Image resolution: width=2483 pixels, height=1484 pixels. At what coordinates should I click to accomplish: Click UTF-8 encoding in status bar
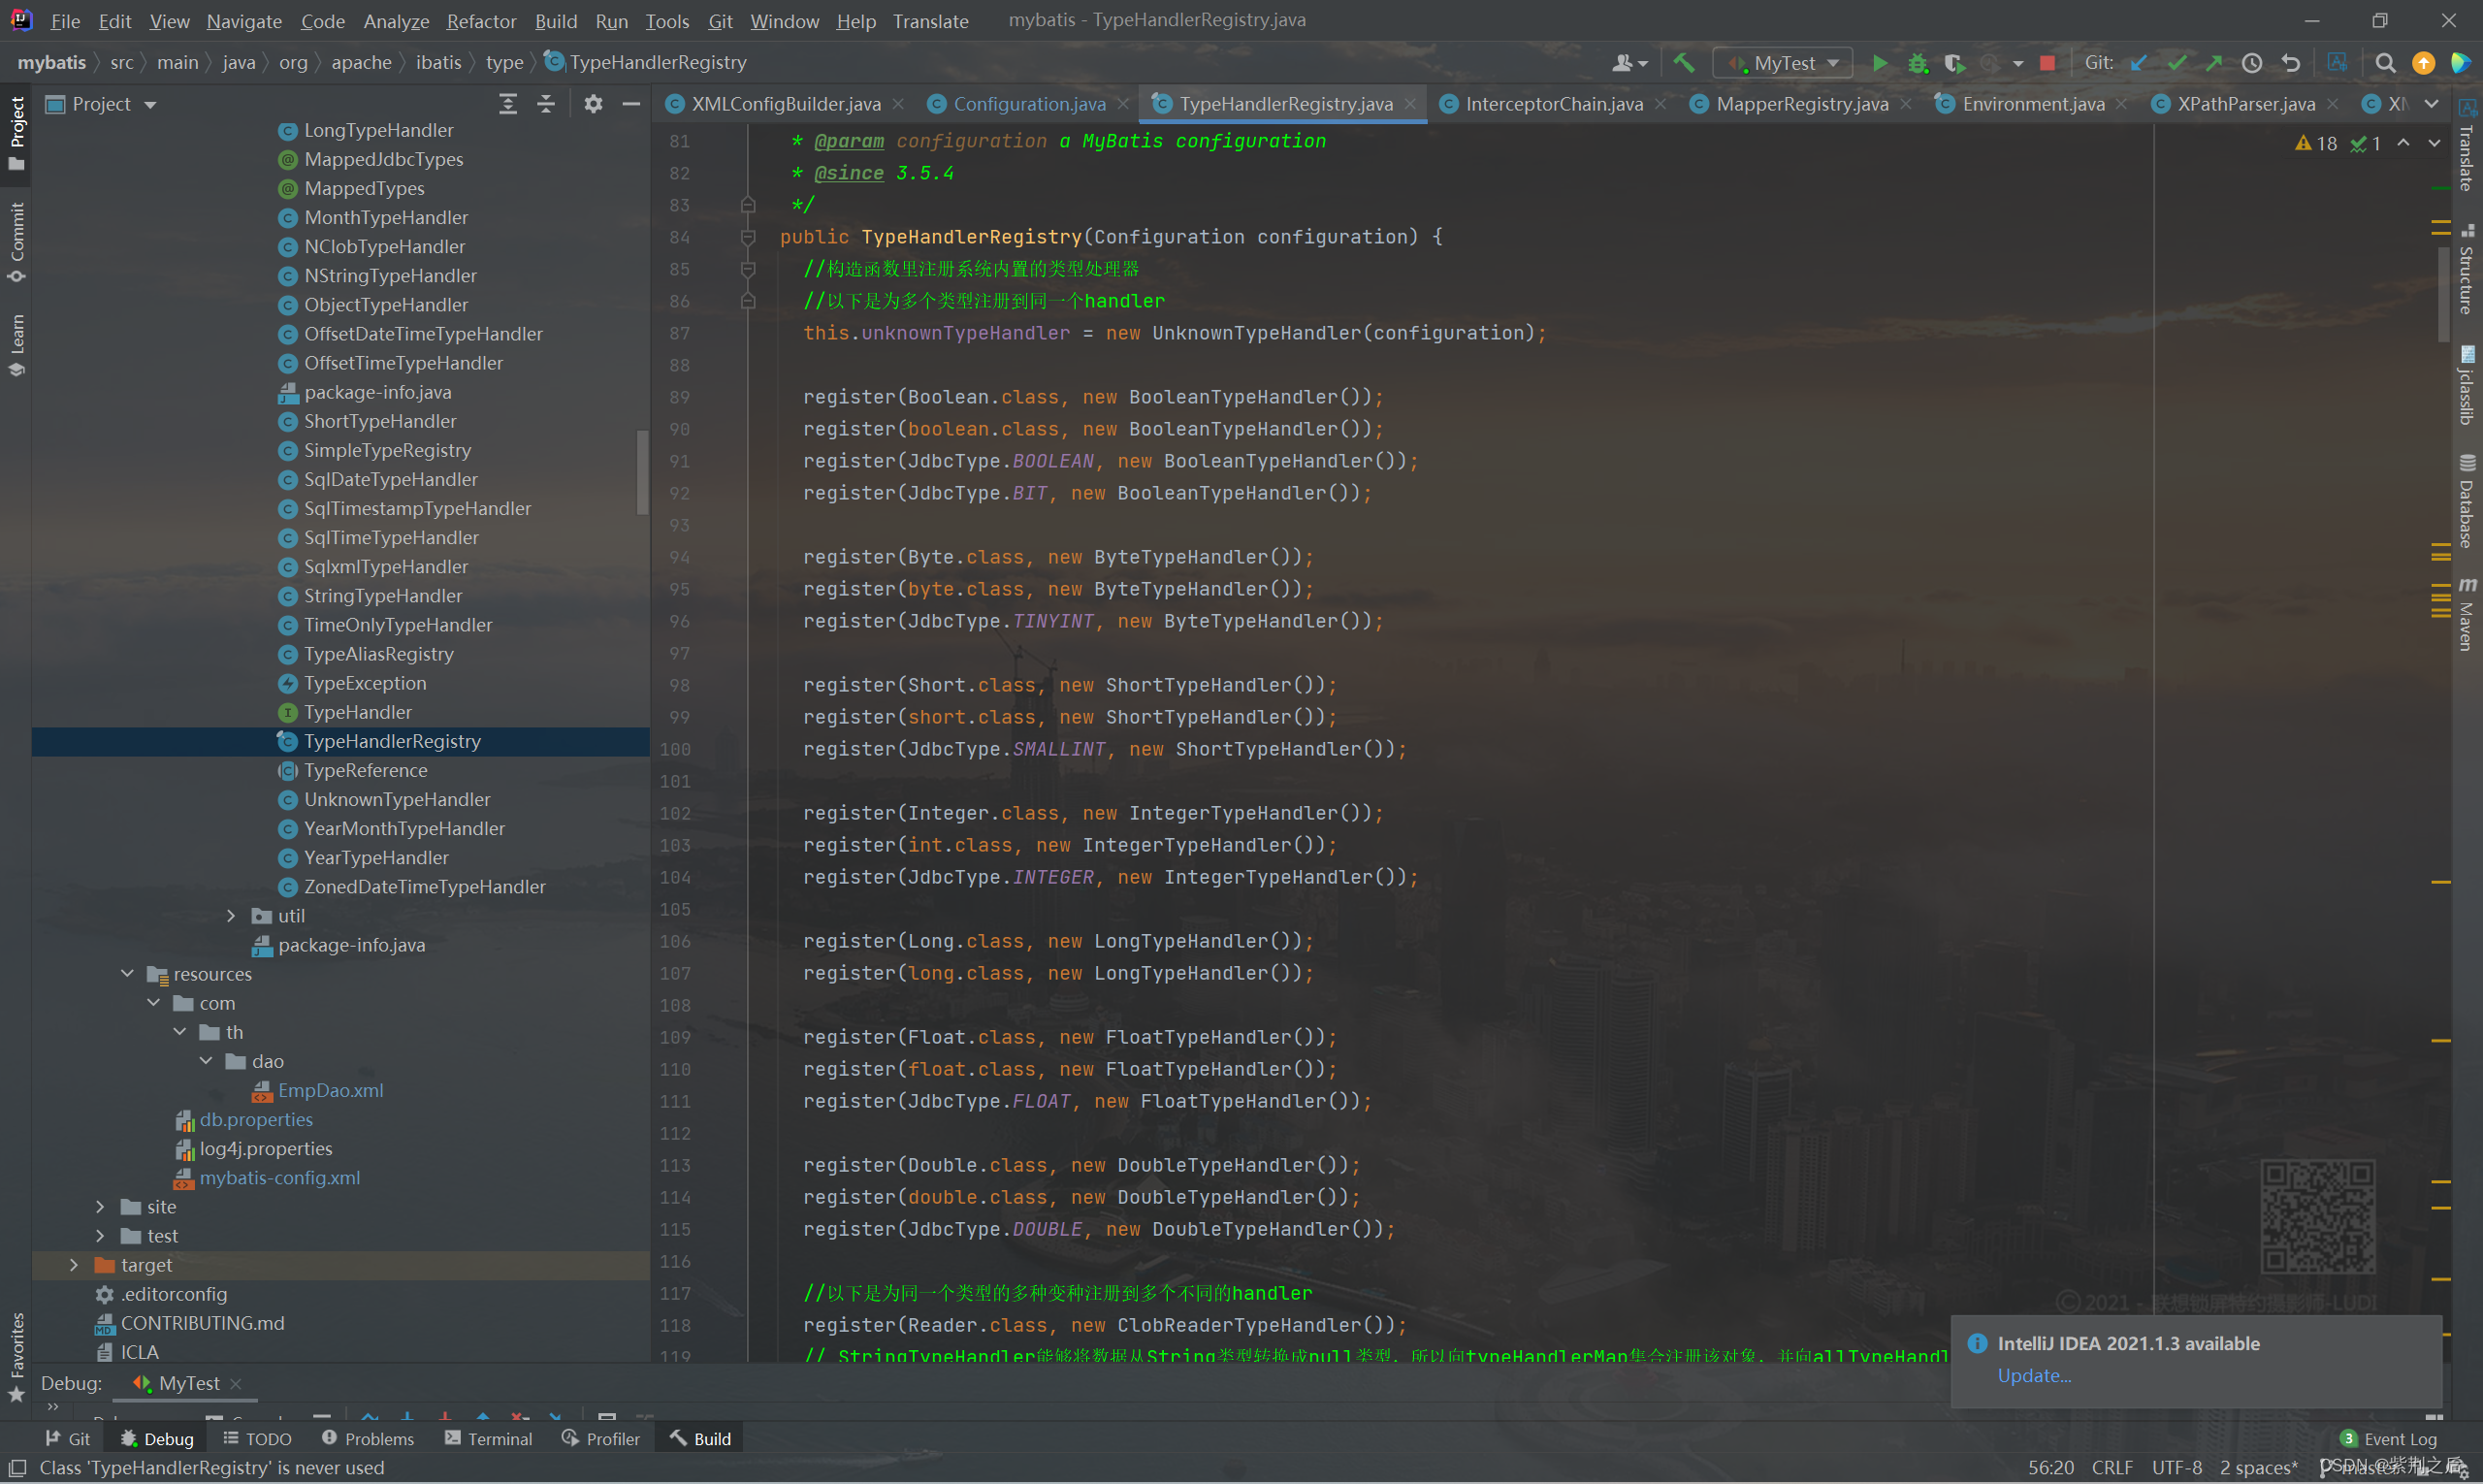coord(2176,1467)
